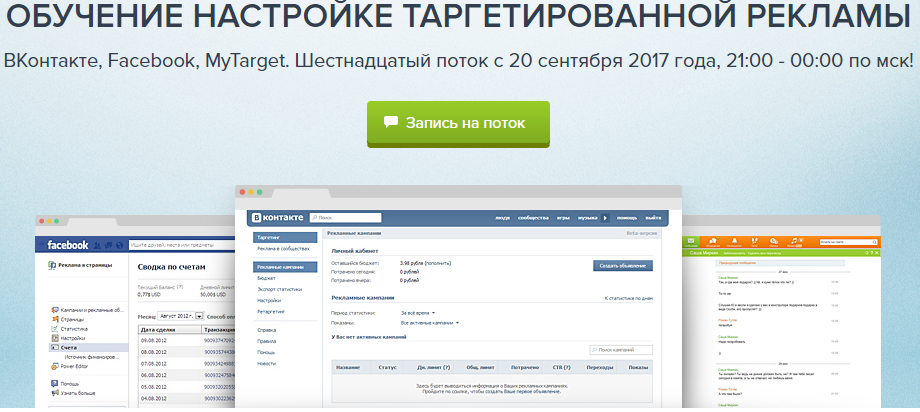
Task: Click the Поиск кампаний search field
Action: [x=622, y=350]
